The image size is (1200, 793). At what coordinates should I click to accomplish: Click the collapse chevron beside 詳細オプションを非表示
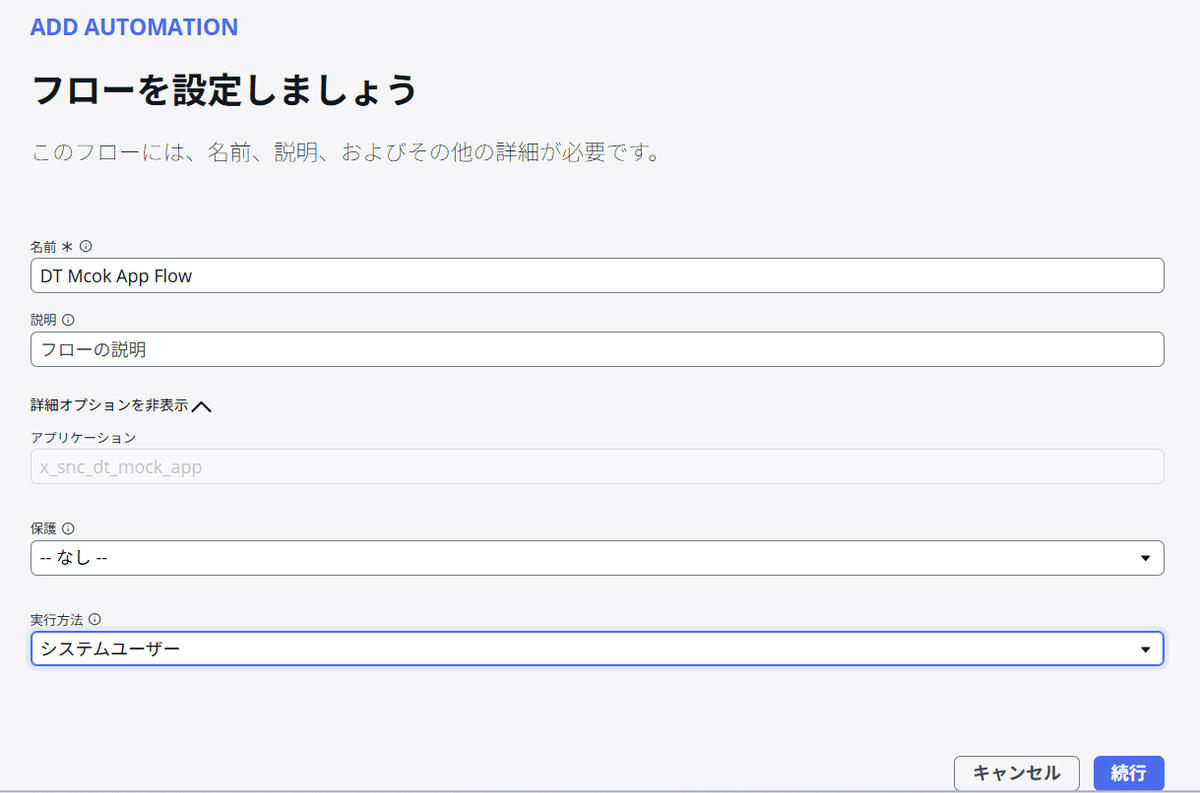(x=202, y=406)
